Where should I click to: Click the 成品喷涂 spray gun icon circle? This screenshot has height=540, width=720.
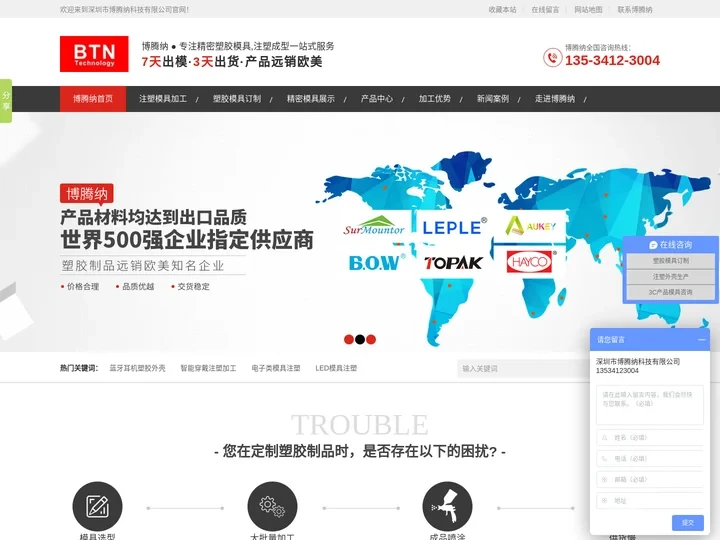click(x=447, y=506)
